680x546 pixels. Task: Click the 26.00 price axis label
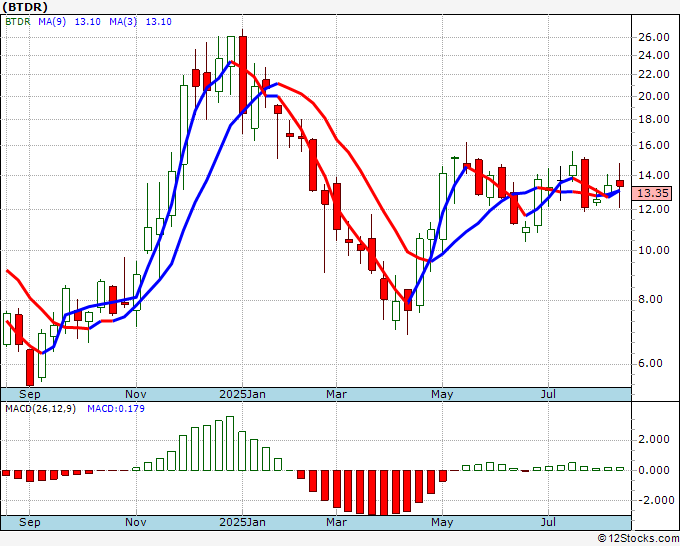654,38
